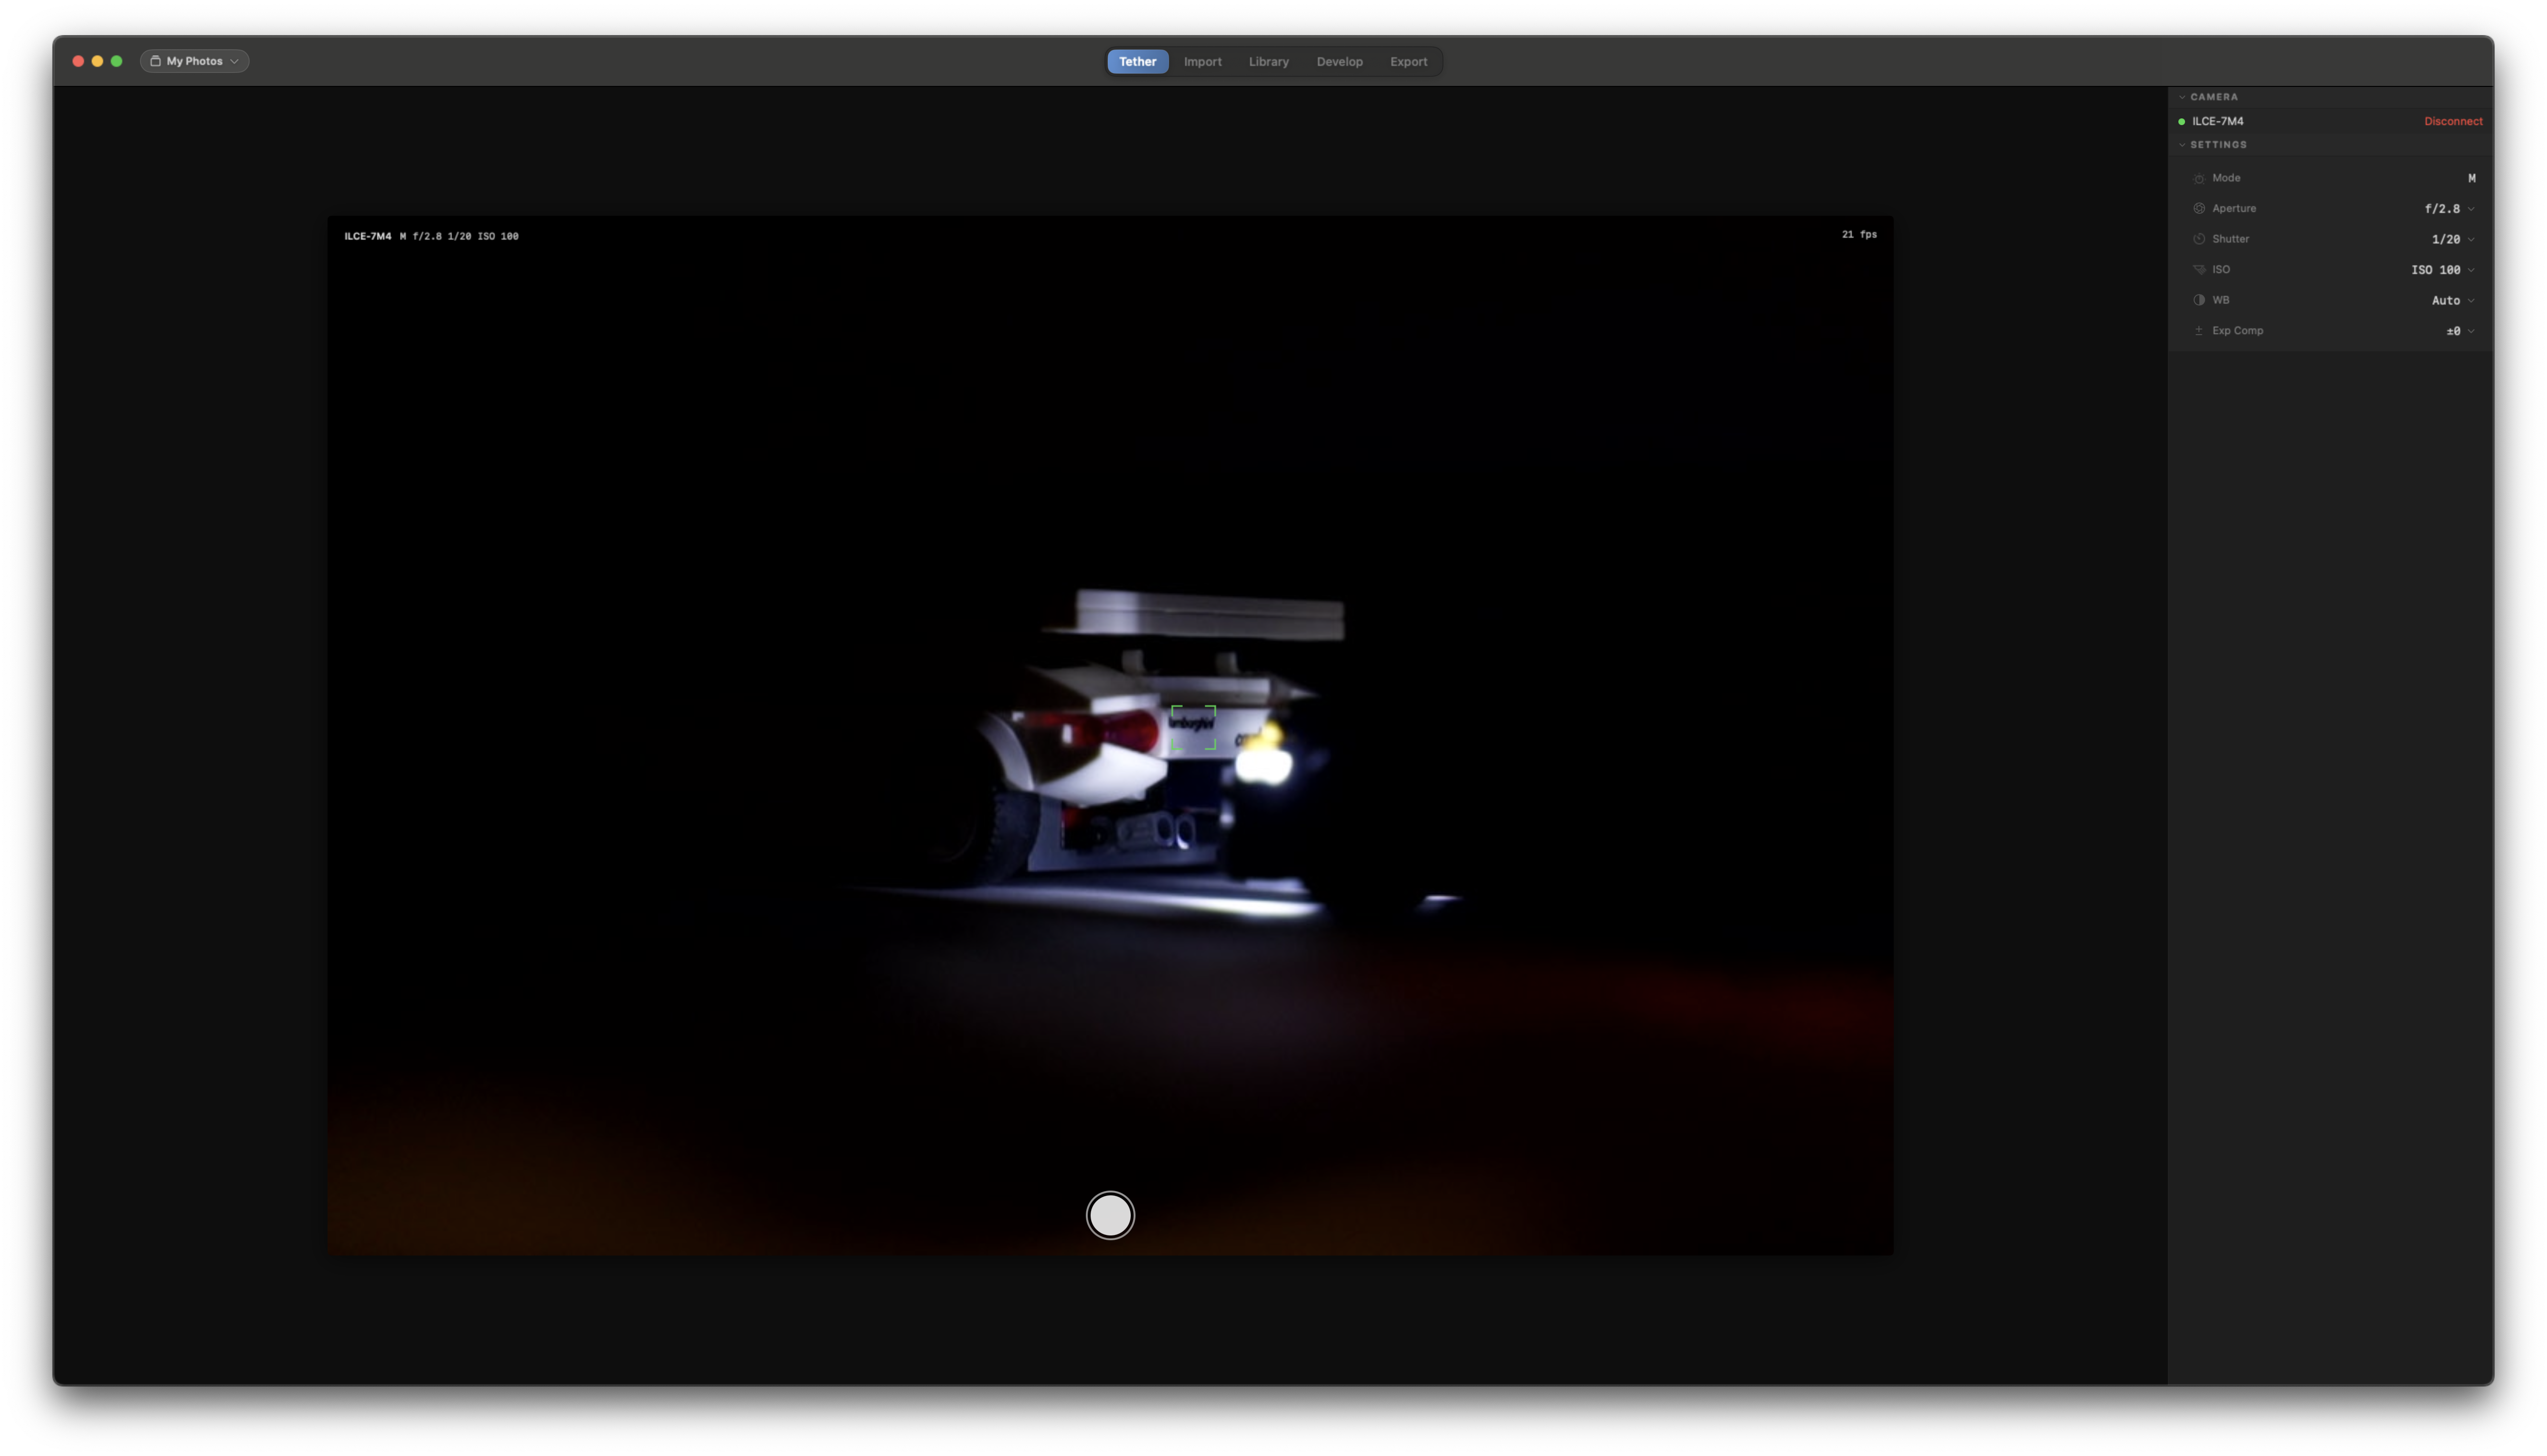This screenshot has width=2547, height=1456.
Task: Click the Mode dial icon
Action: (x=2198, y=178)
